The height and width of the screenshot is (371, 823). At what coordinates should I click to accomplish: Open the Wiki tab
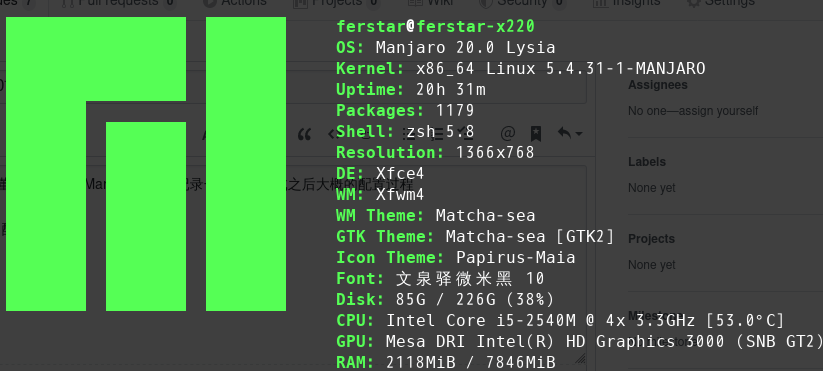click(430, 3)
